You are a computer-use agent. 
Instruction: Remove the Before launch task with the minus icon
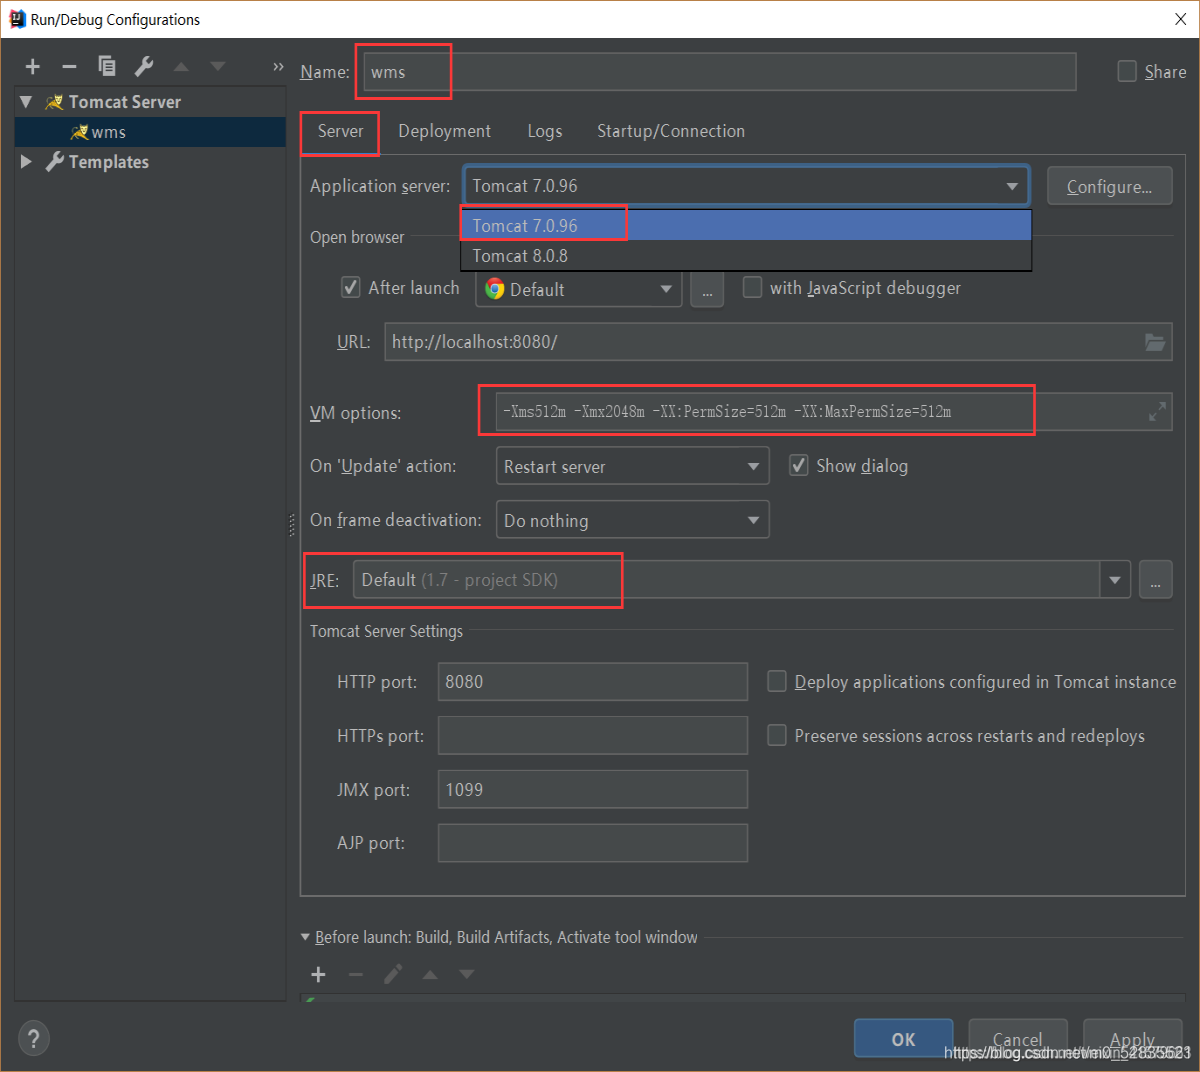click(x=356, y=974)
